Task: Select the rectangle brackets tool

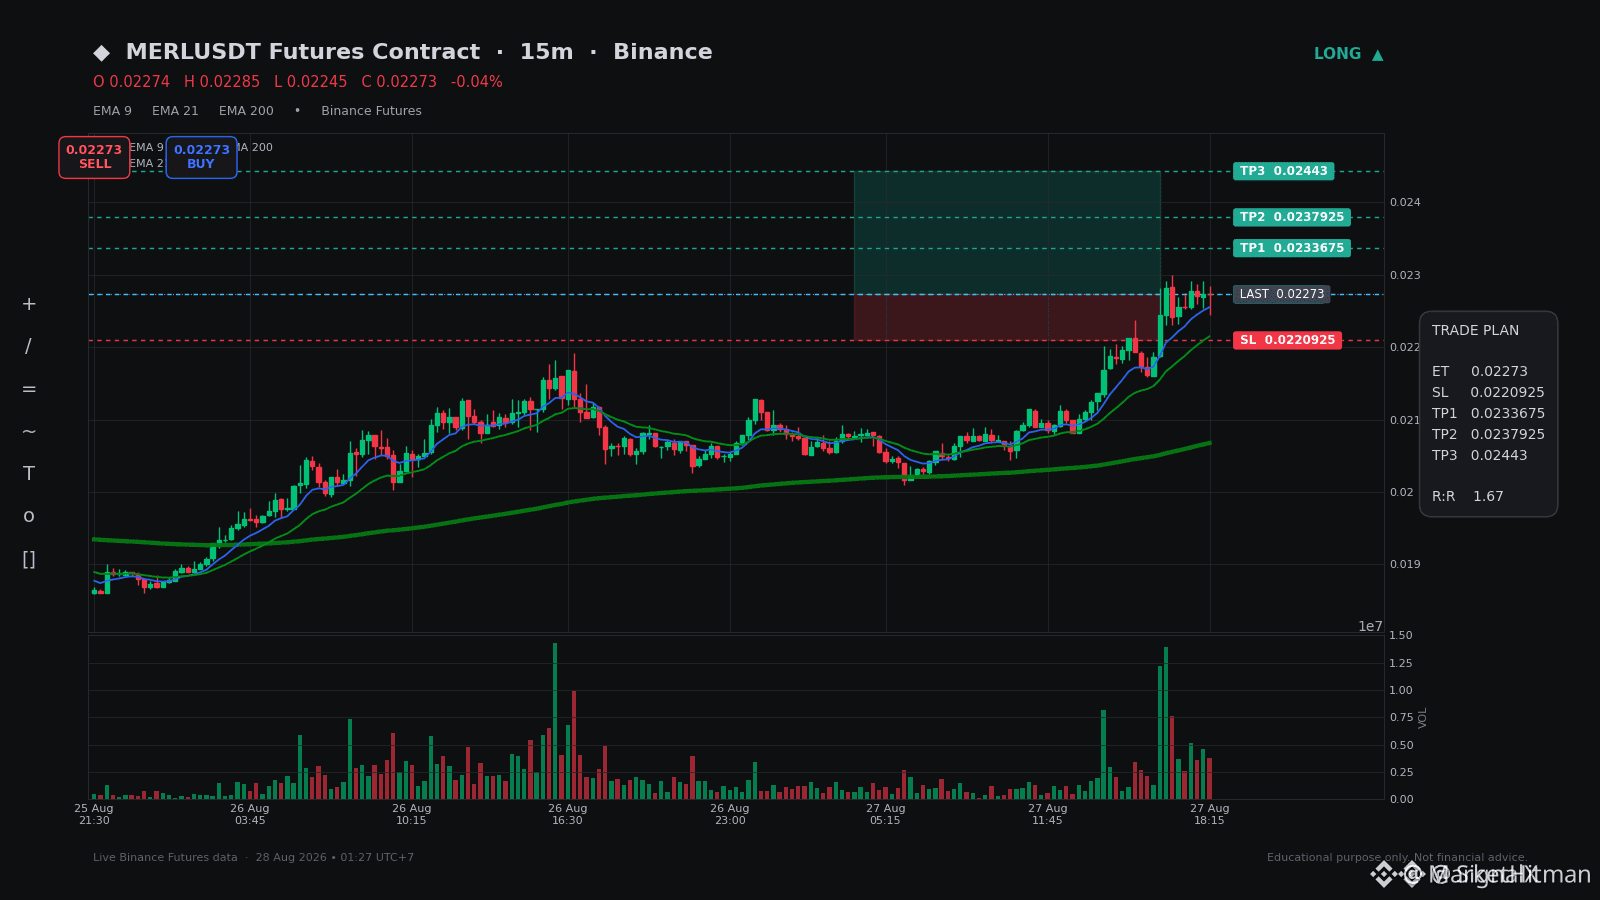Action: 29,559
